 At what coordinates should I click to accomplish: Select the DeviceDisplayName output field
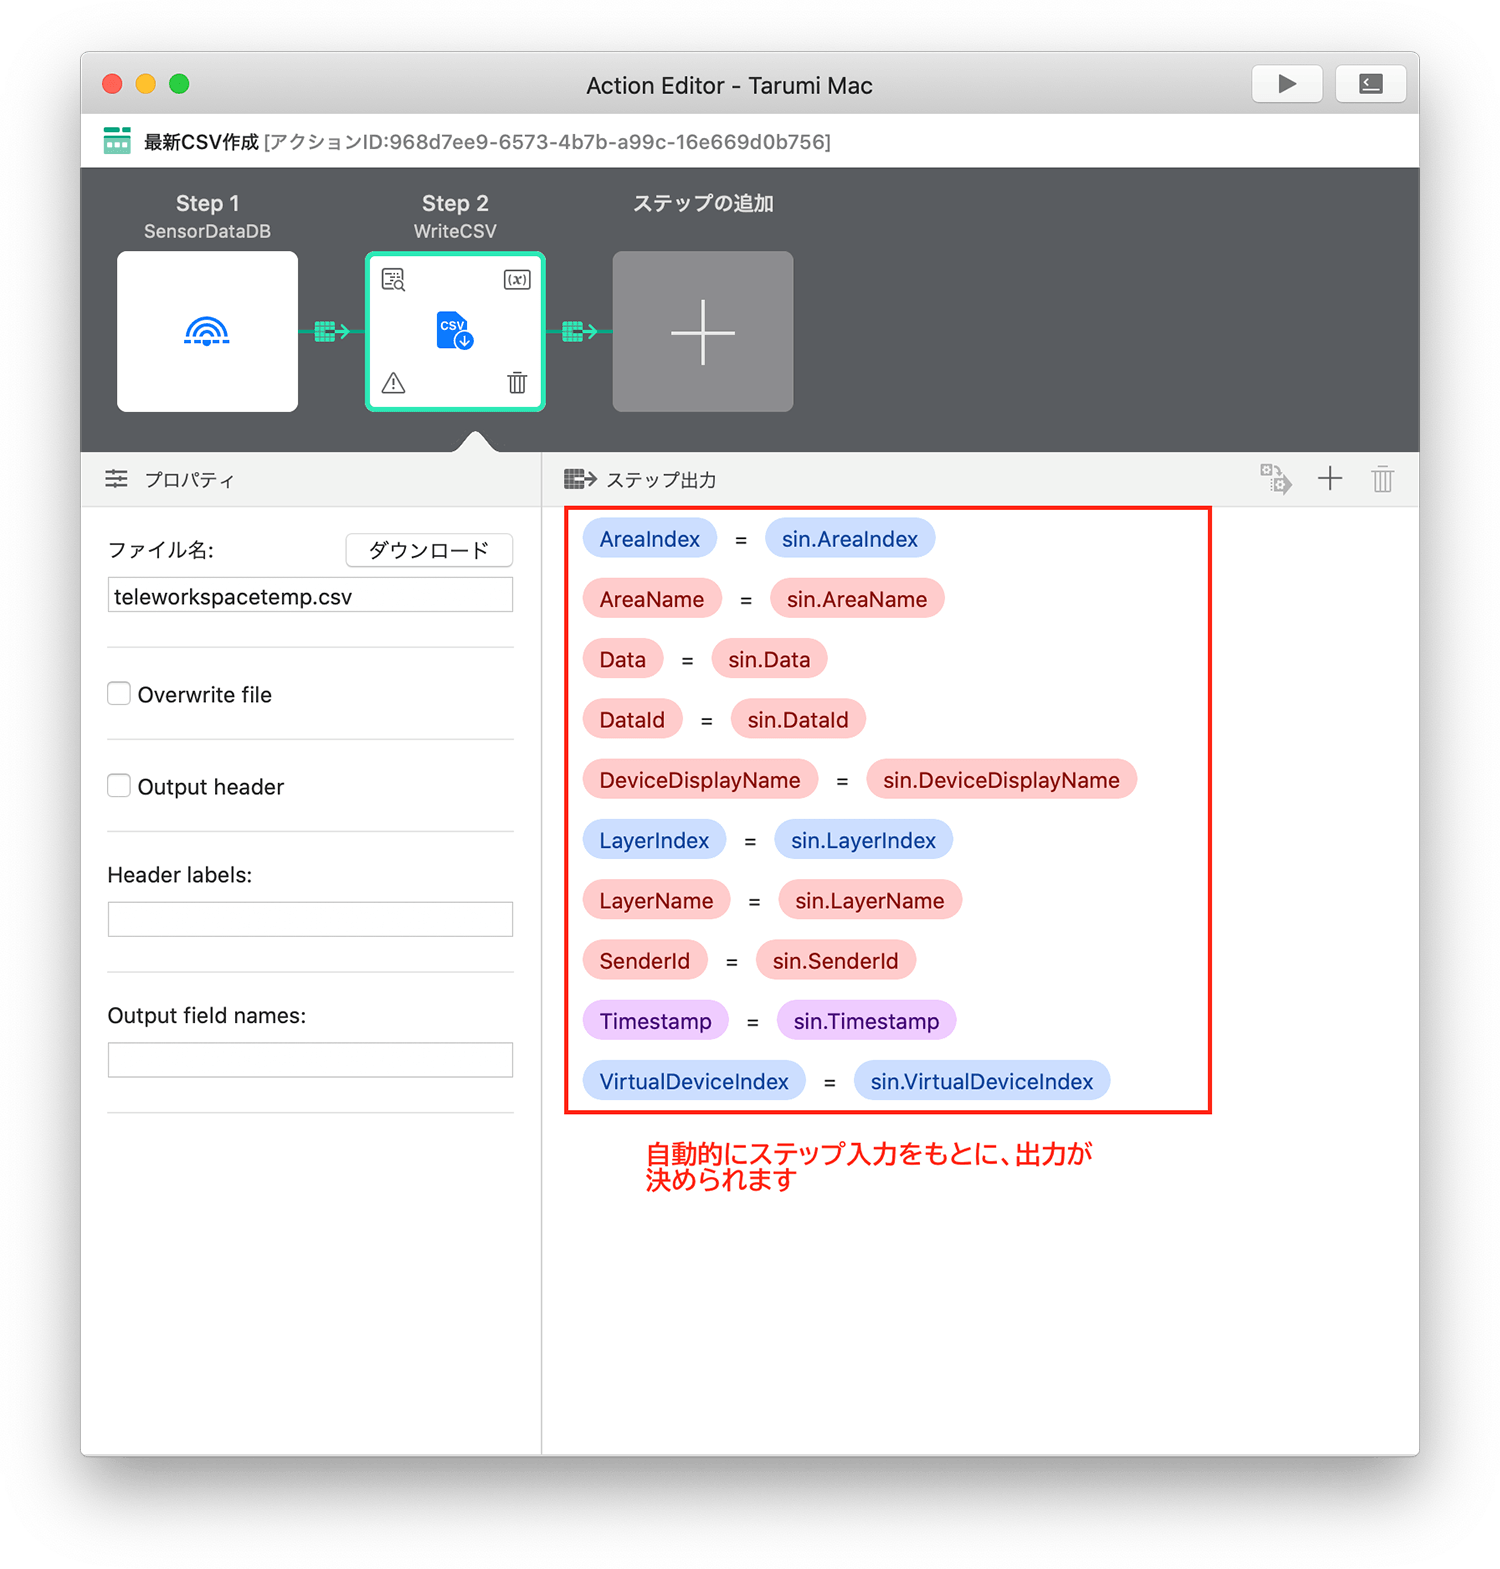pos(700,780)
